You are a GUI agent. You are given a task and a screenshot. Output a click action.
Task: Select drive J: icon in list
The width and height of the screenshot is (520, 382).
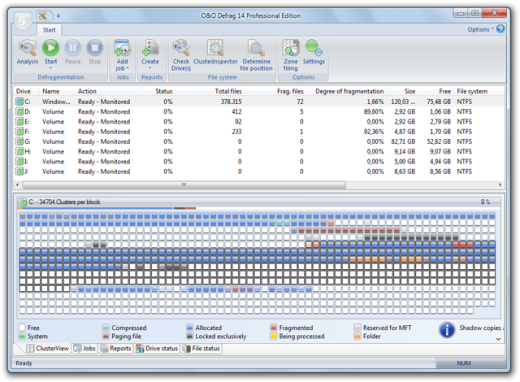coord(20,172)
